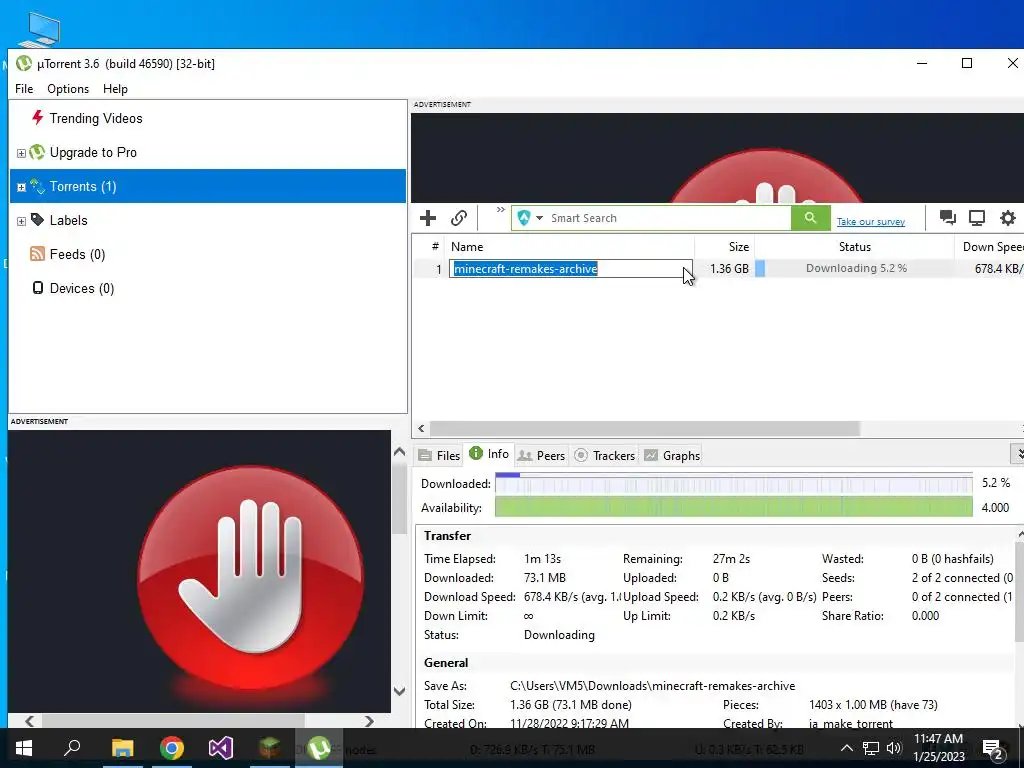Open Windows taskbar search

[x=72, y=748]
